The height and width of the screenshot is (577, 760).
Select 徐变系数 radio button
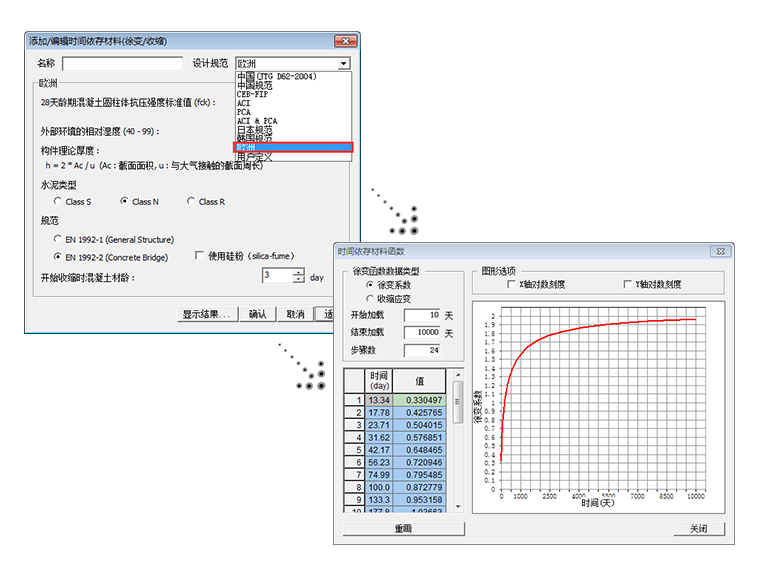tap(370, 285)
